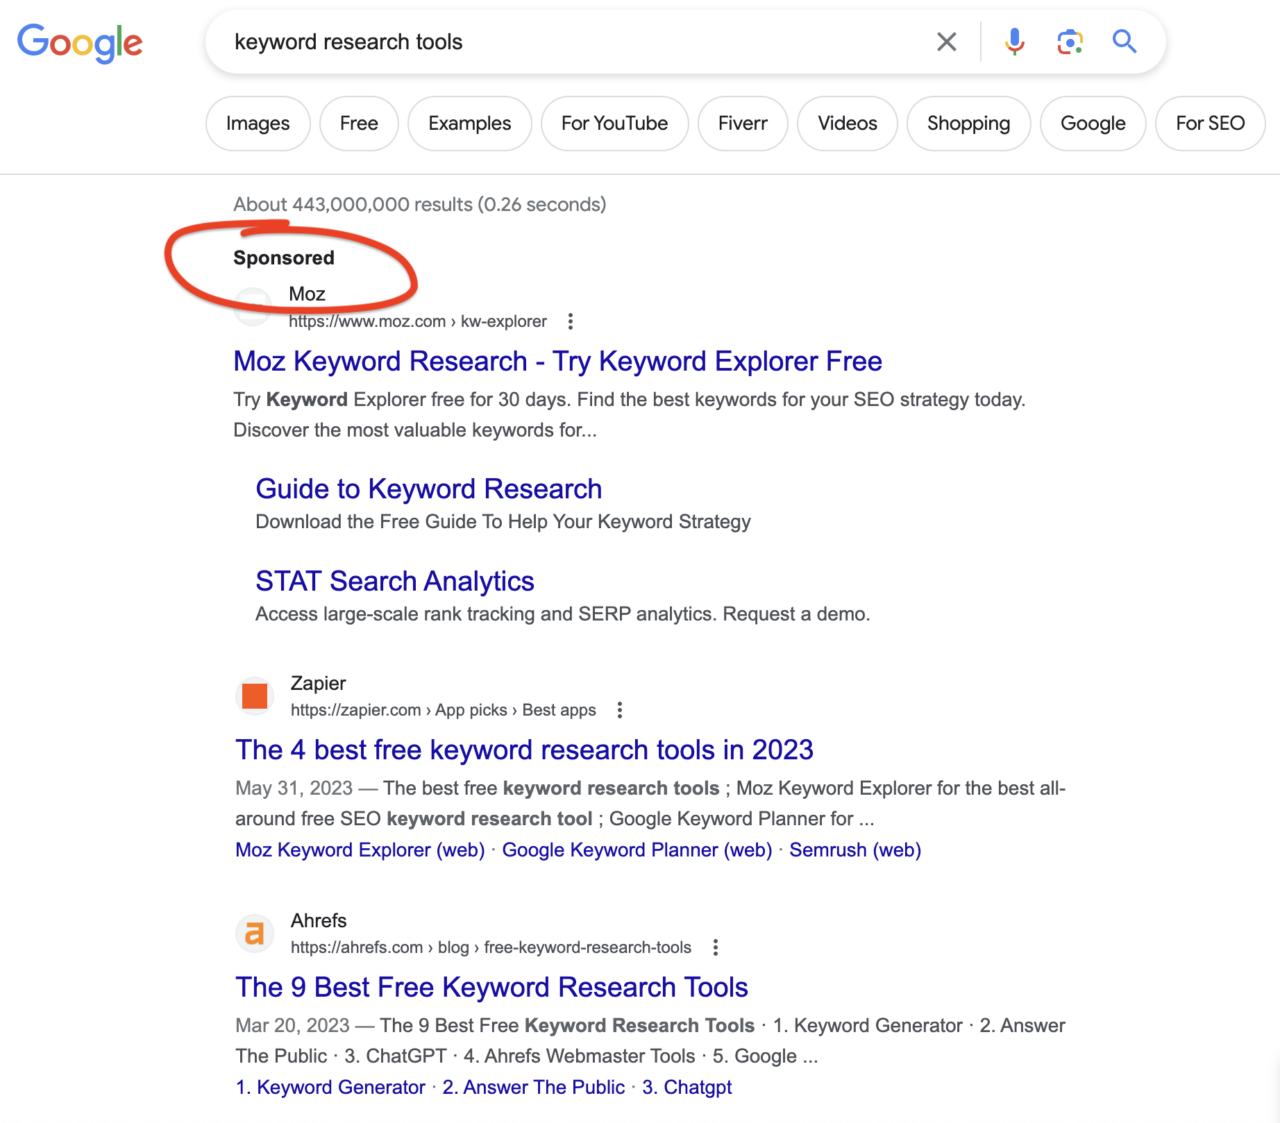Click the Sponsored label

[x=284, y=258]
